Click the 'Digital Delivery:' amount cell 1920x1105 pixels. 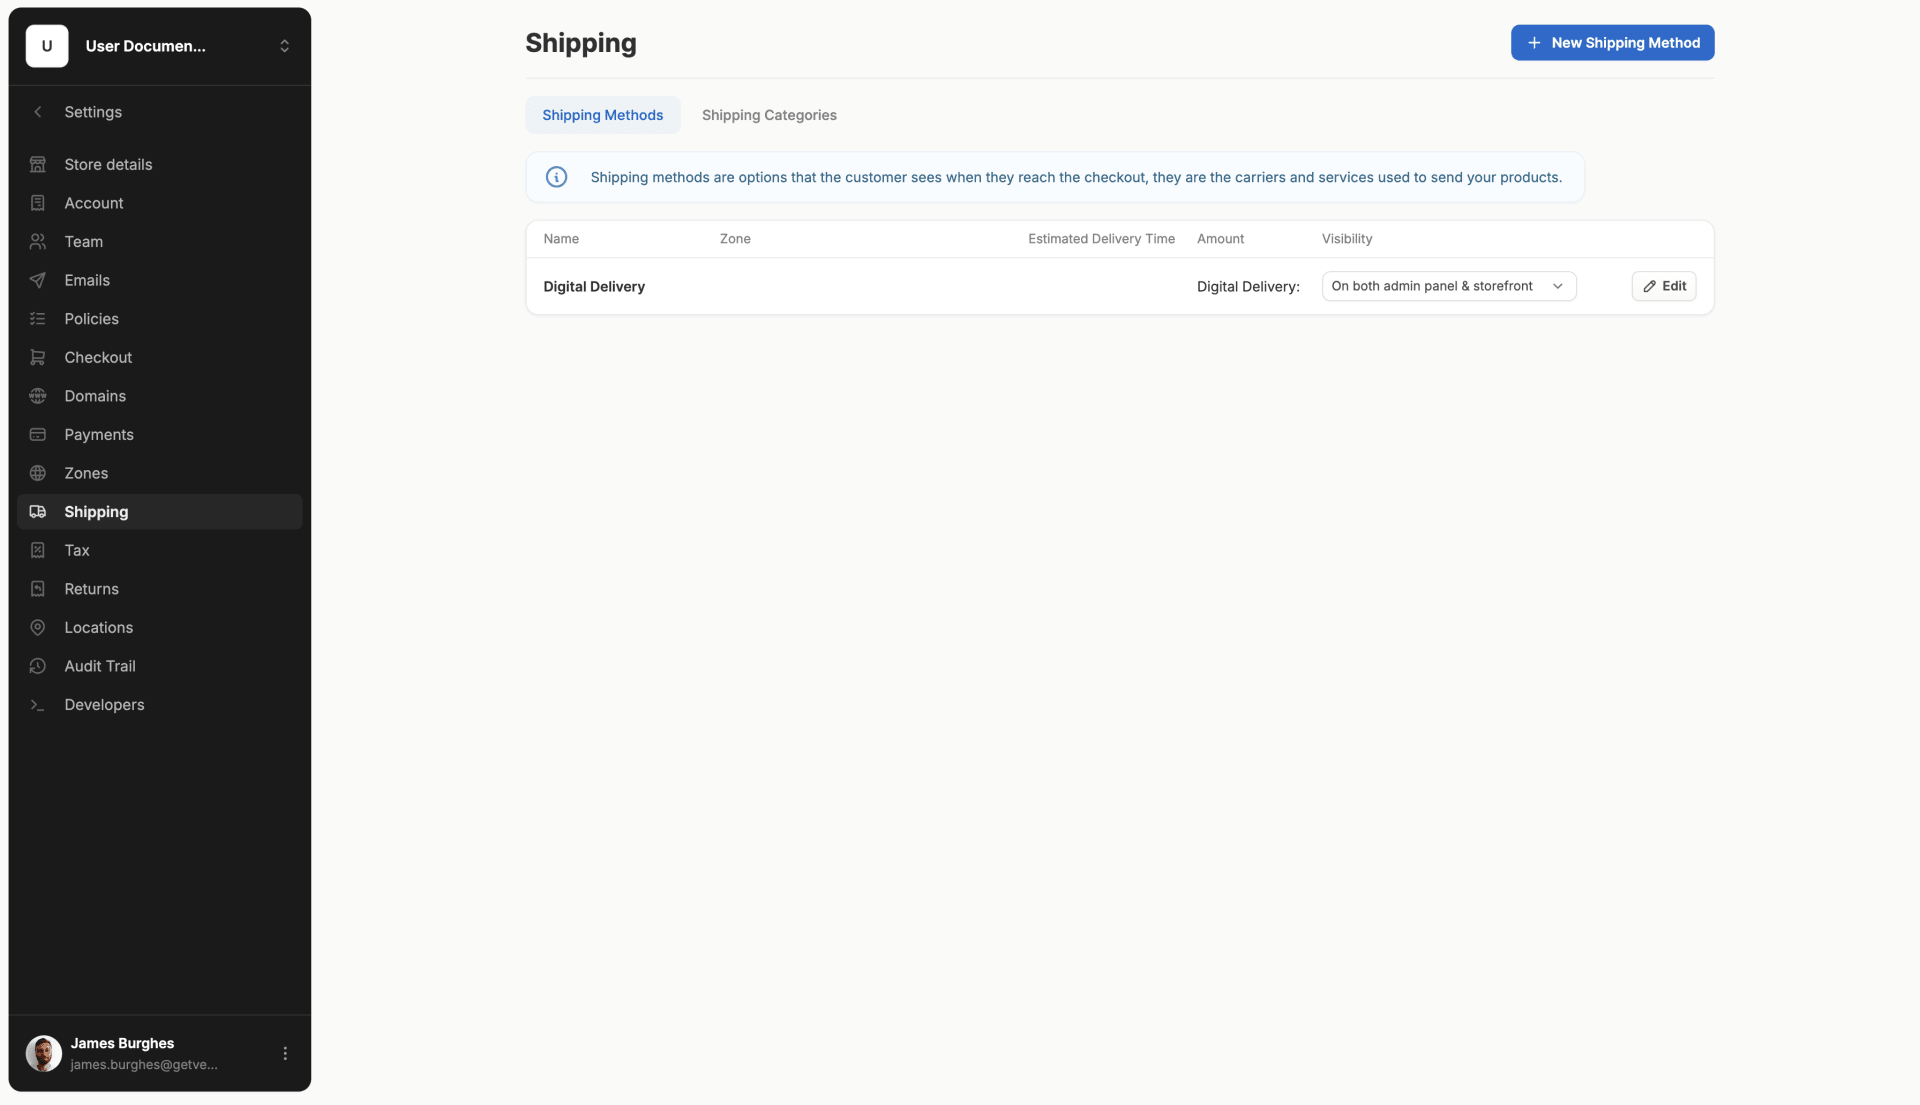[1248, 287]
